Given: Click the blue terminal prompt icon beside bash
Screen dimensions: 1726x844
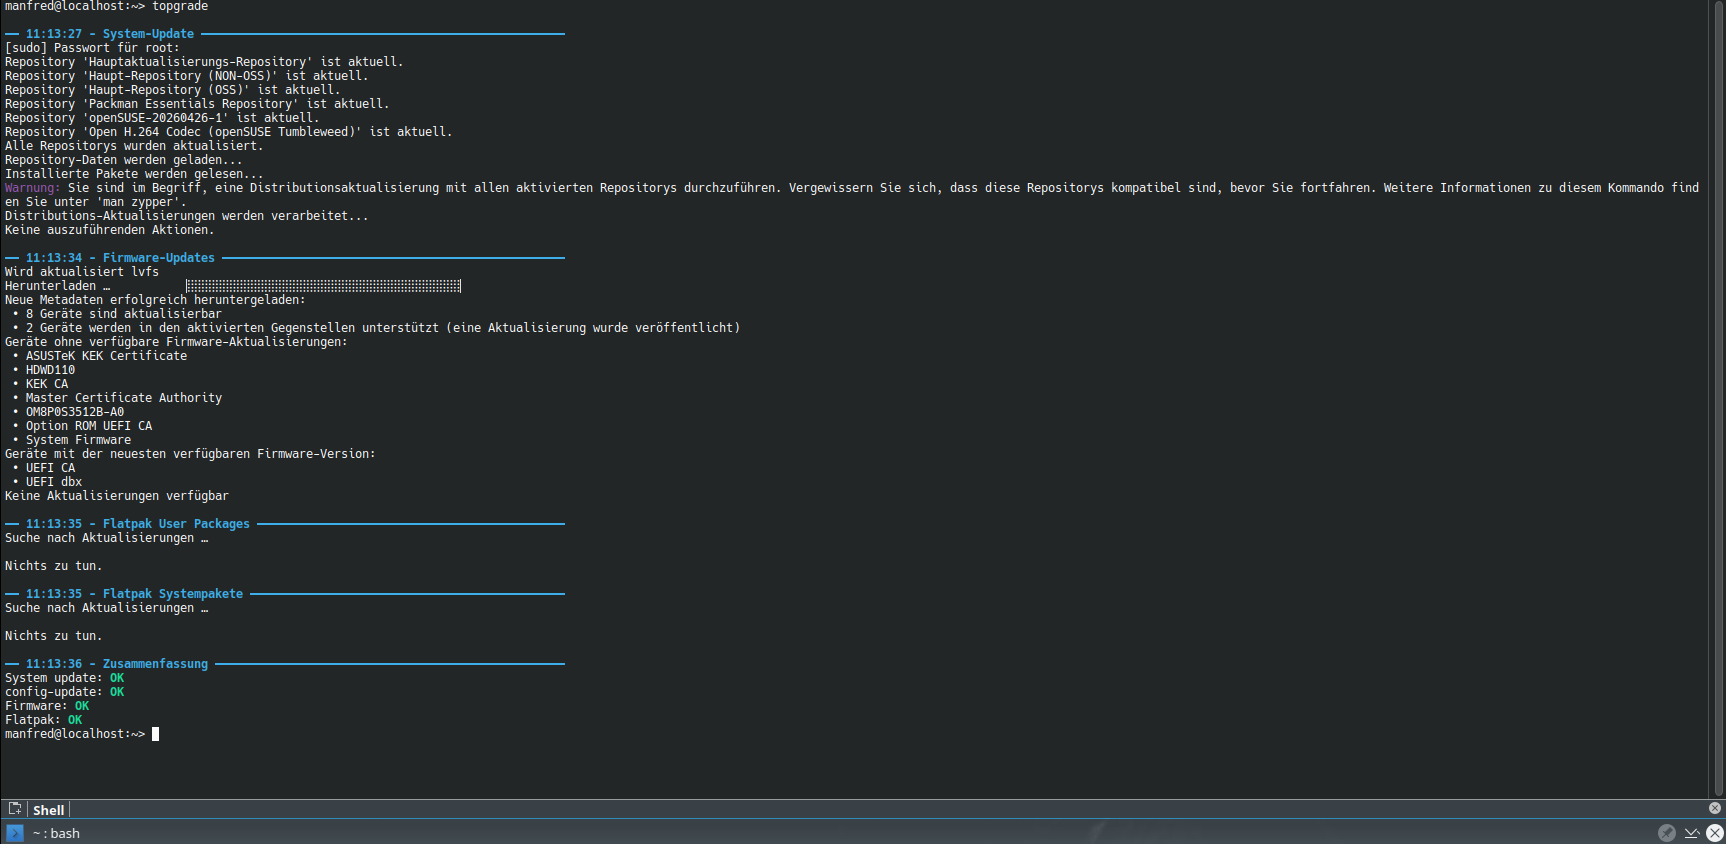Looking at the screenshot, I should (15, 833).
